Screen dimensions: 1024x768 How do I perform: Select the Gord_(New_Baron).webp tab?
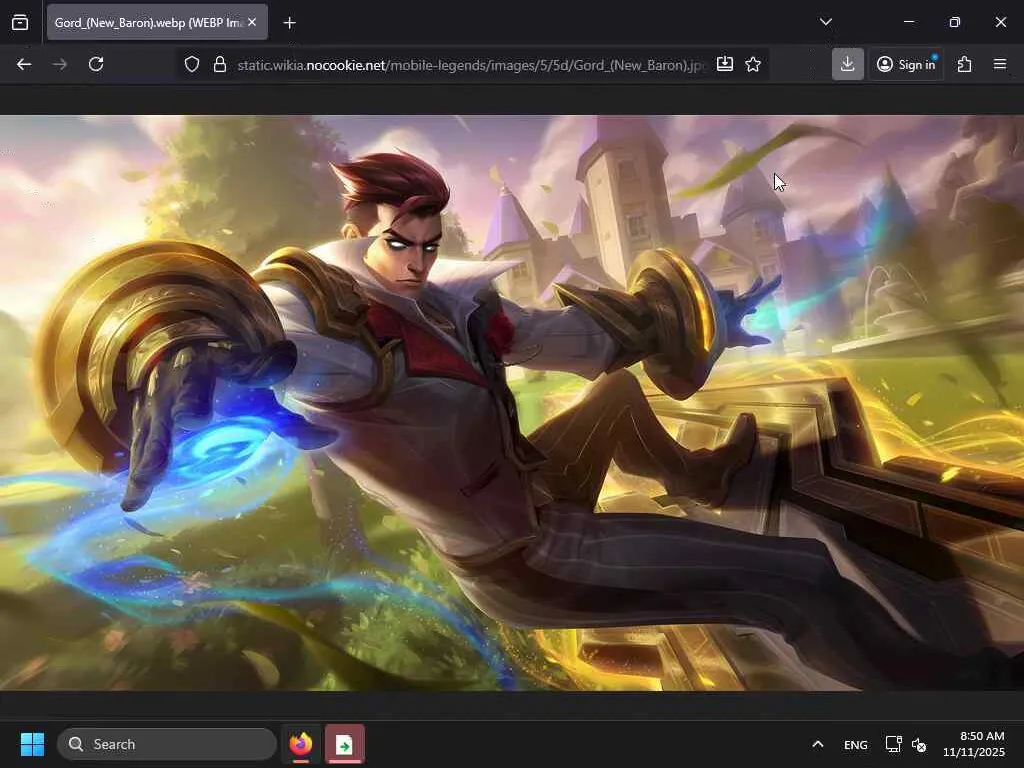pyautogui.click(x=157, y=22)
